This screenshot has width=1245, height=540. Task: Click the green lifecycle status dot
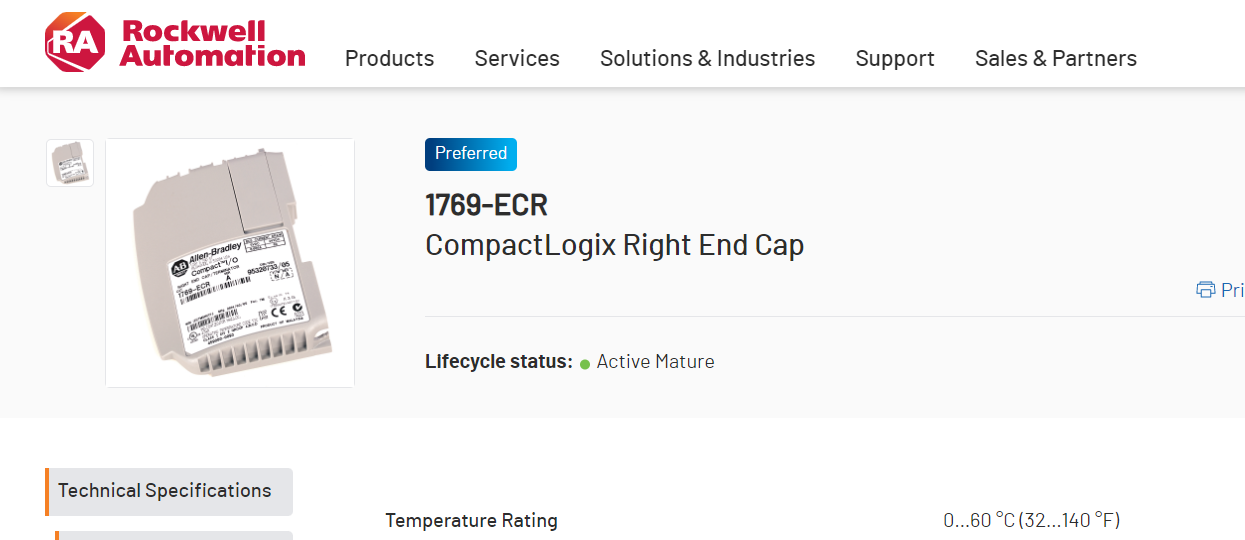click(x=585, y=364)
